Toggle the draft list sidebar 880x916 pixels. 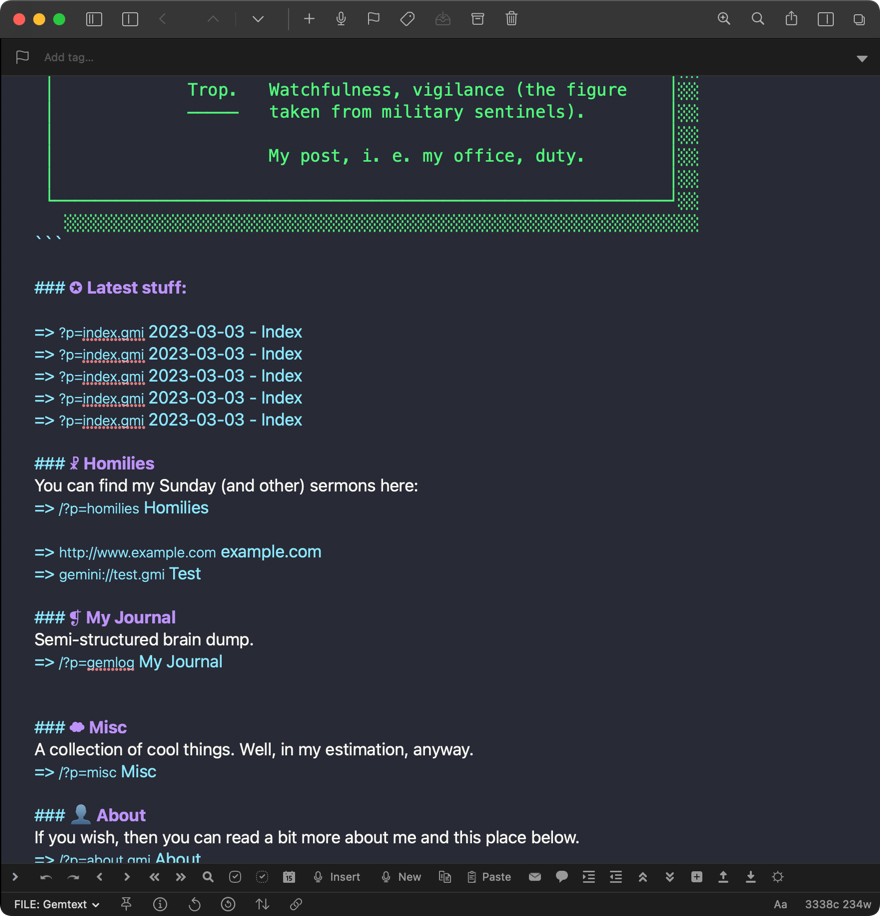94,19
